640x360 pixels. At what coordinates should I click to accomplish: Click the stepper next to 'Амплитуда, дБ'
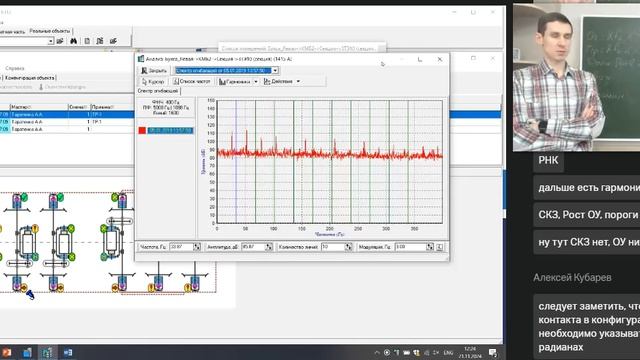click(x=269, y=247)
